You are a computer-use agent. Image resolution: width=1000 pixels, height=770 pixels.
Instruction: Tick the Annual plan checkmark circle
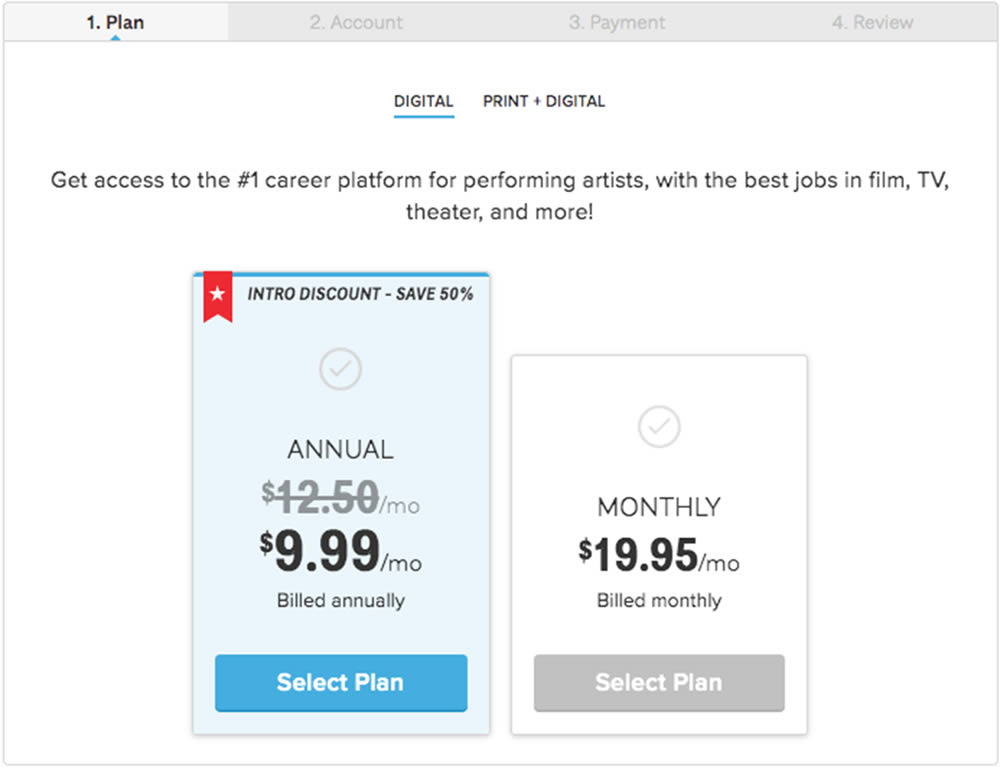click(x=340, y=370)
